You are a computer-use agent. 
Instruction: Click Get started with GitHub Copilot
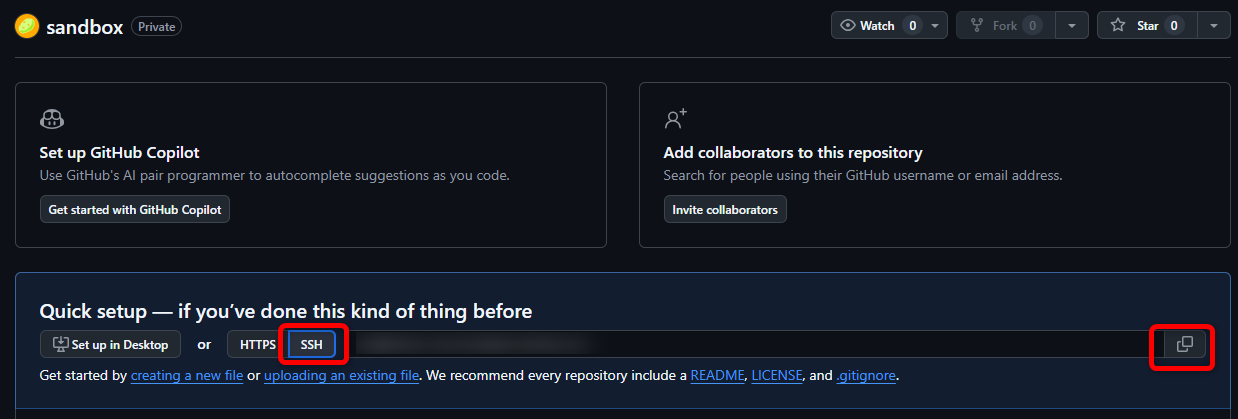click(135, 210)
